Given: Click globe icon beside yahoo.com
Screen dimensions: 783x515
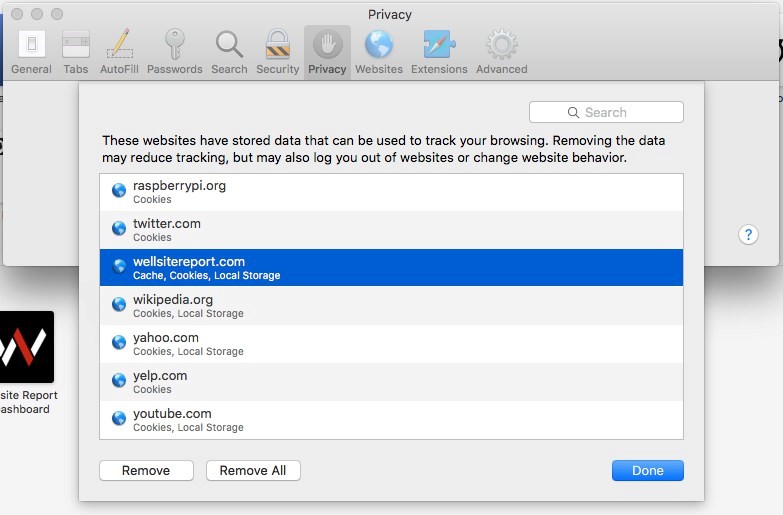Looking at the screenshot, I should point(119,342).
